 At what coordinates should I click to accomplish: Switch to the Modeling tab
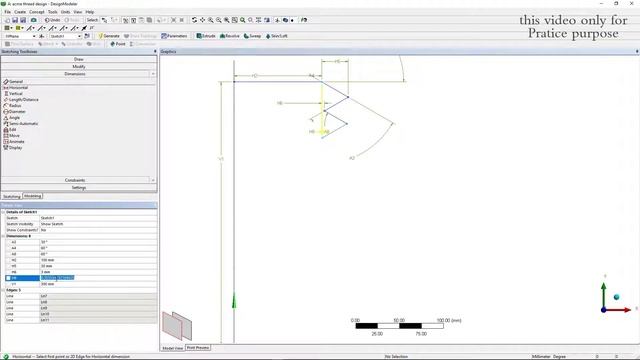click(32, 196)
